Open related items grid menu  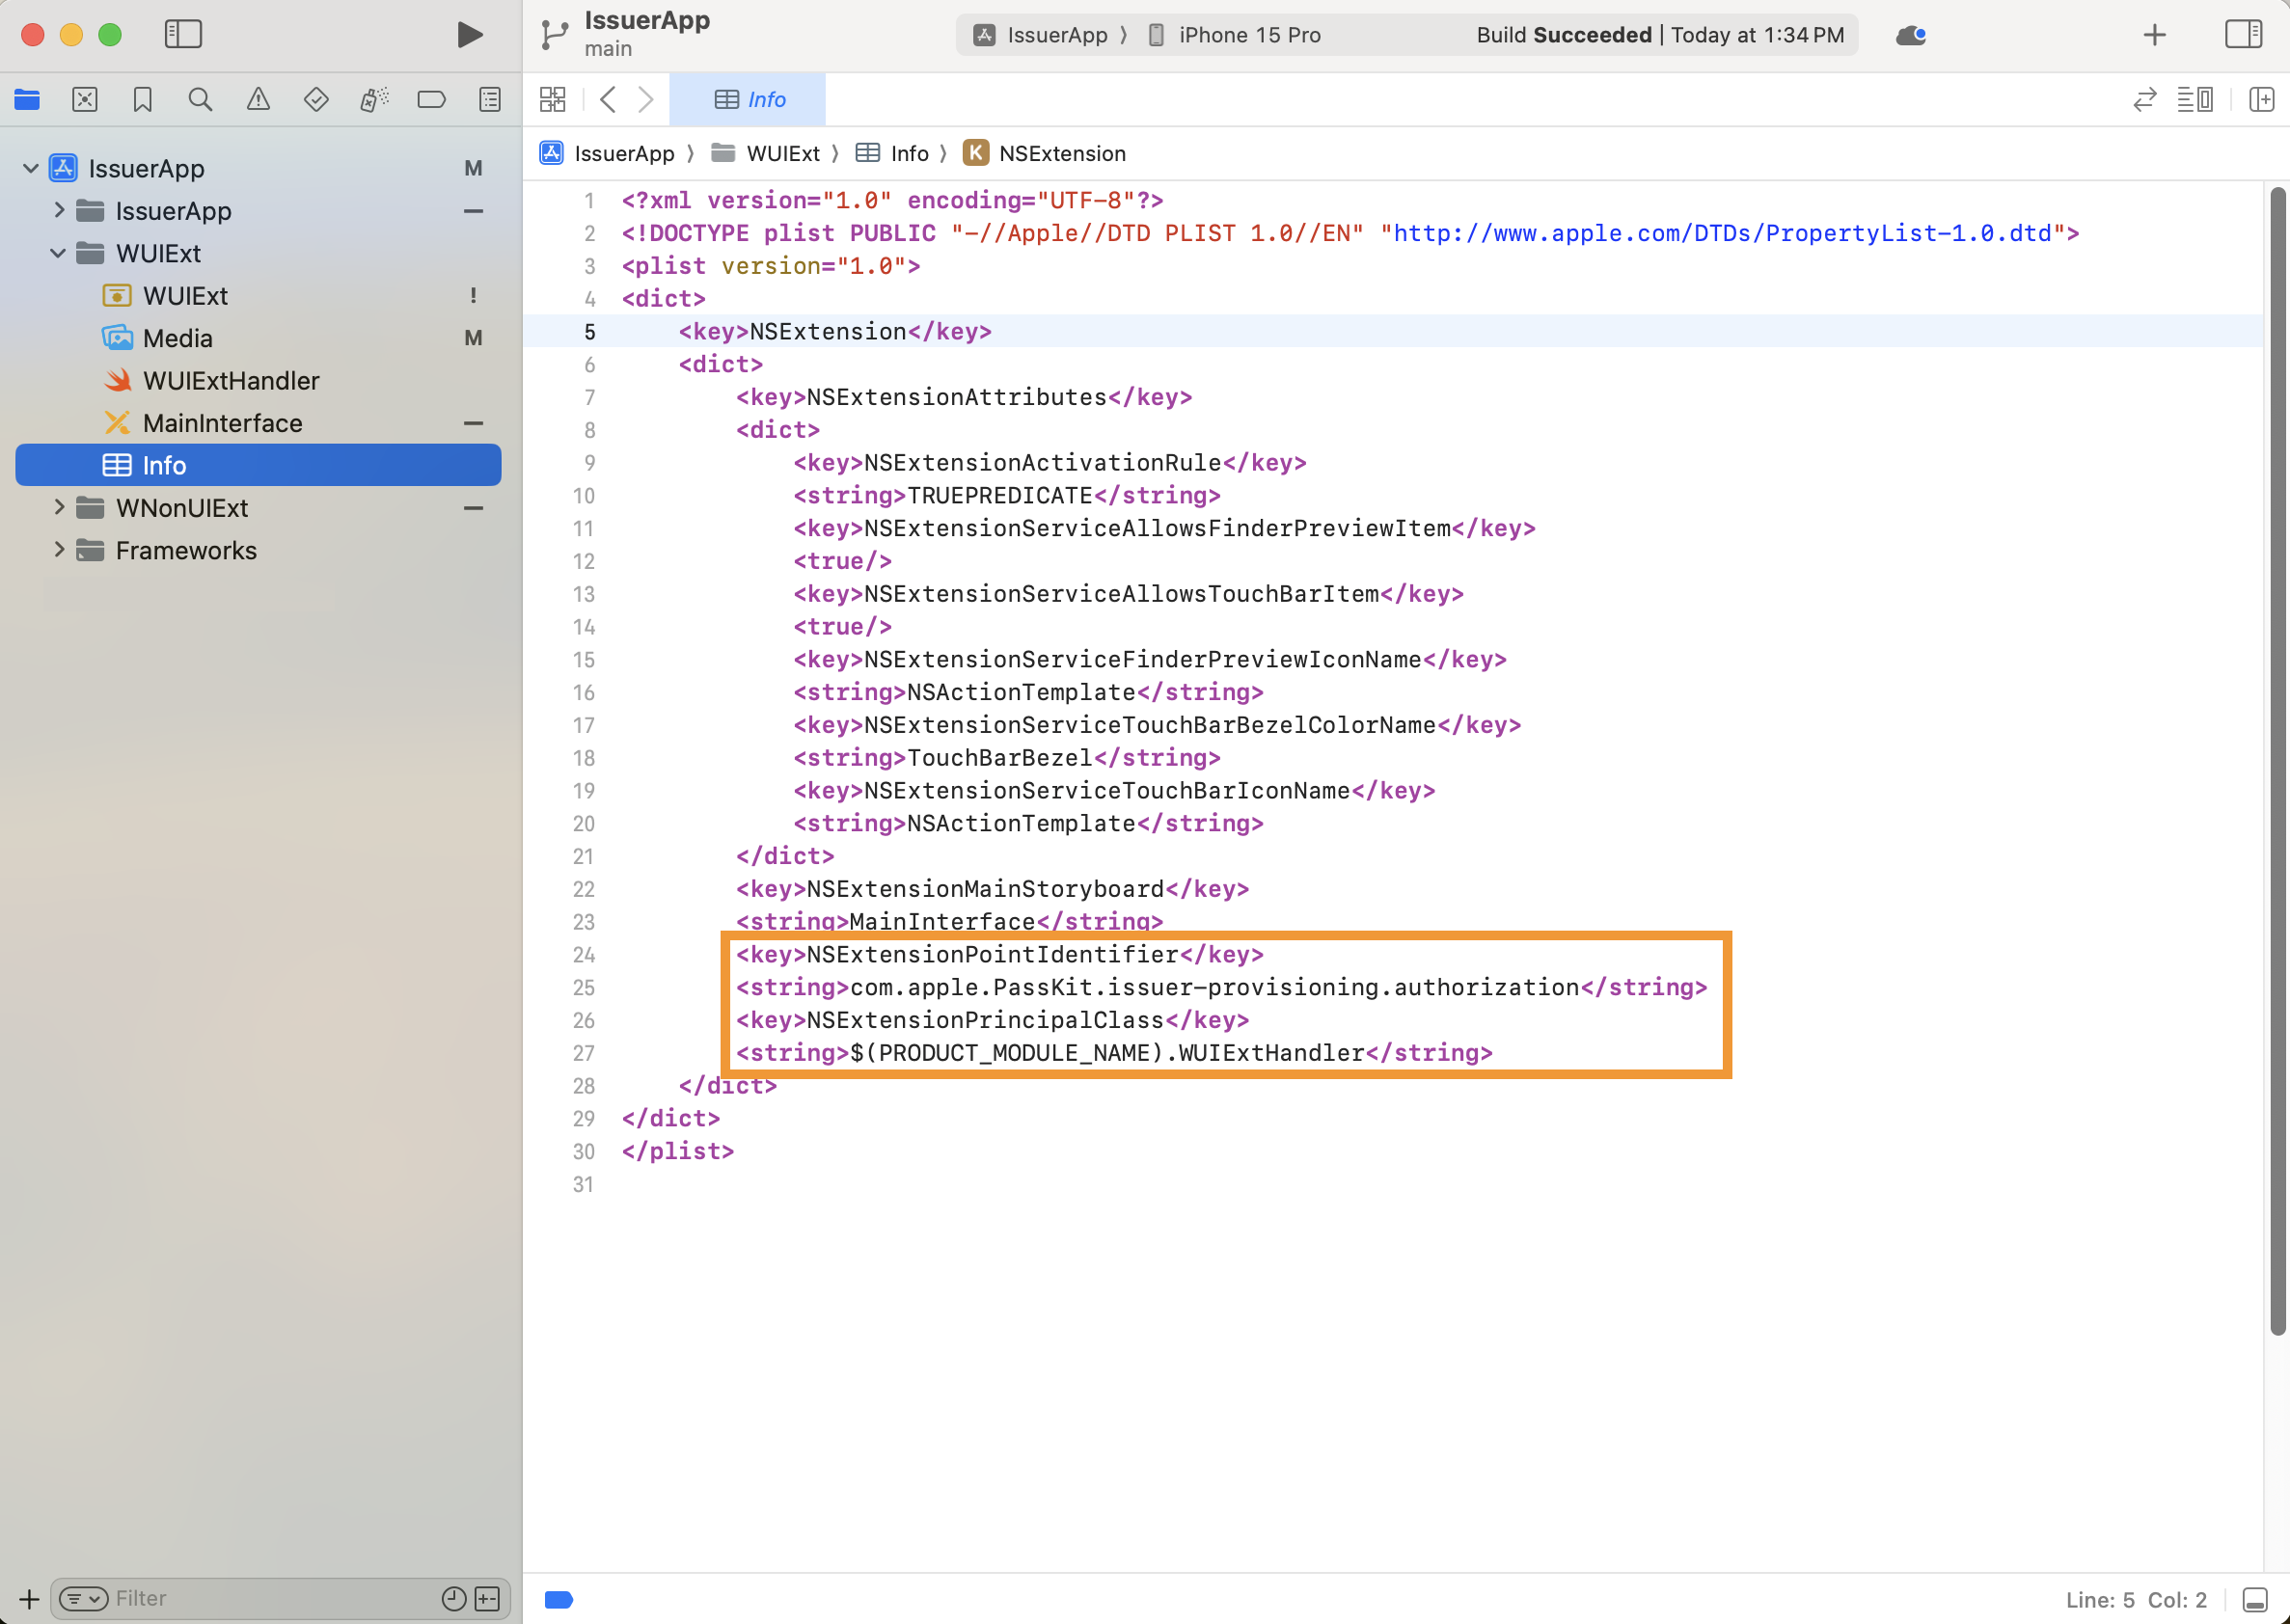tap(553, 99)
